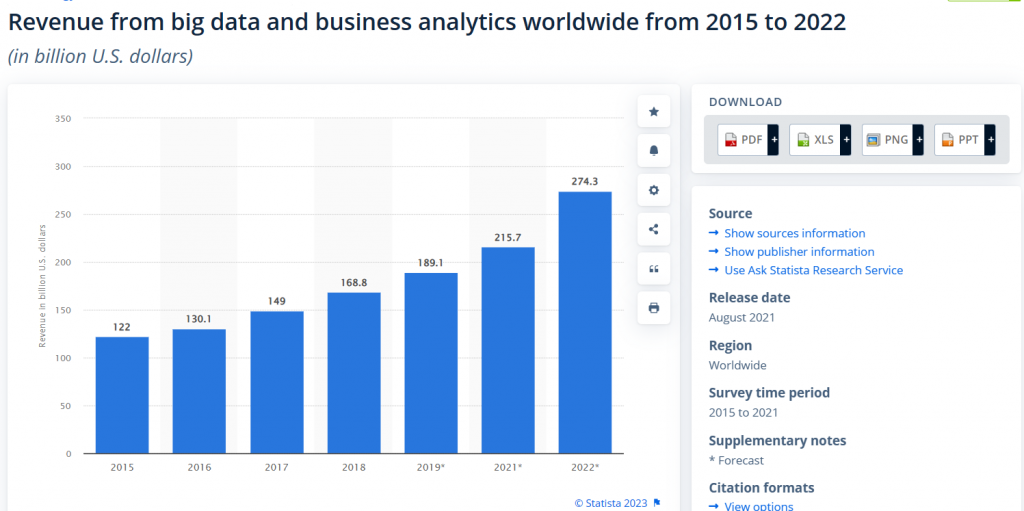The height and width of the screenshot is (511, 1024).
Task: Click the DOWNLOAD heading
Action: click(x=745, y=102)
